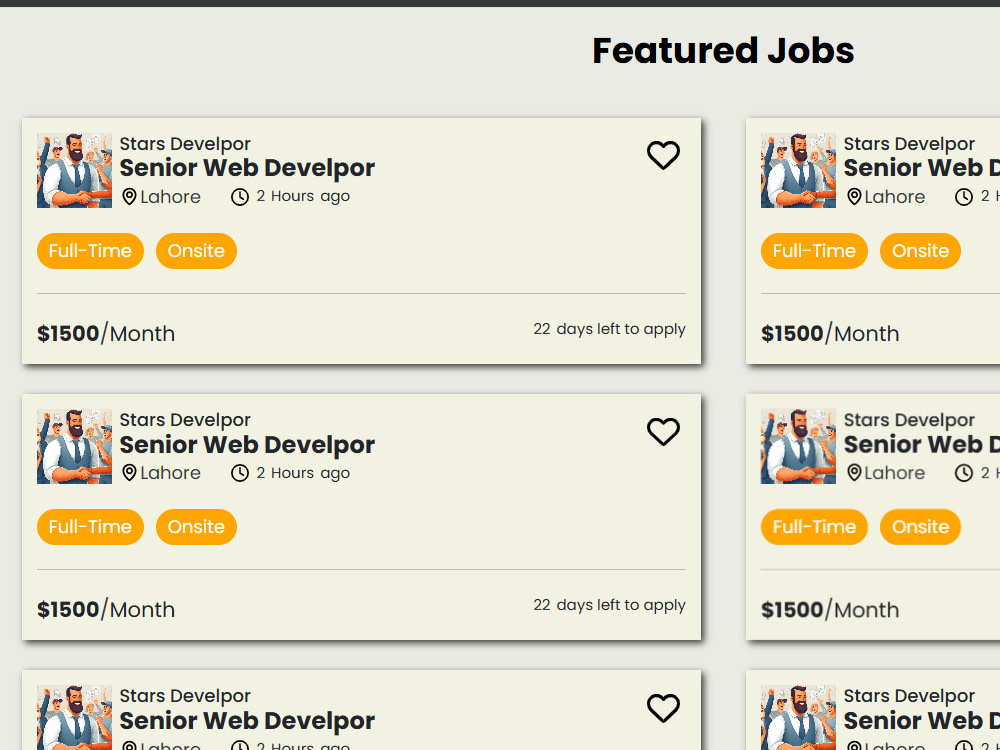Screen dimensions: 1000x750
Task: Click Stars Develpor company name in top-left card
Action: pyautogui.click(x=185, y=143)
